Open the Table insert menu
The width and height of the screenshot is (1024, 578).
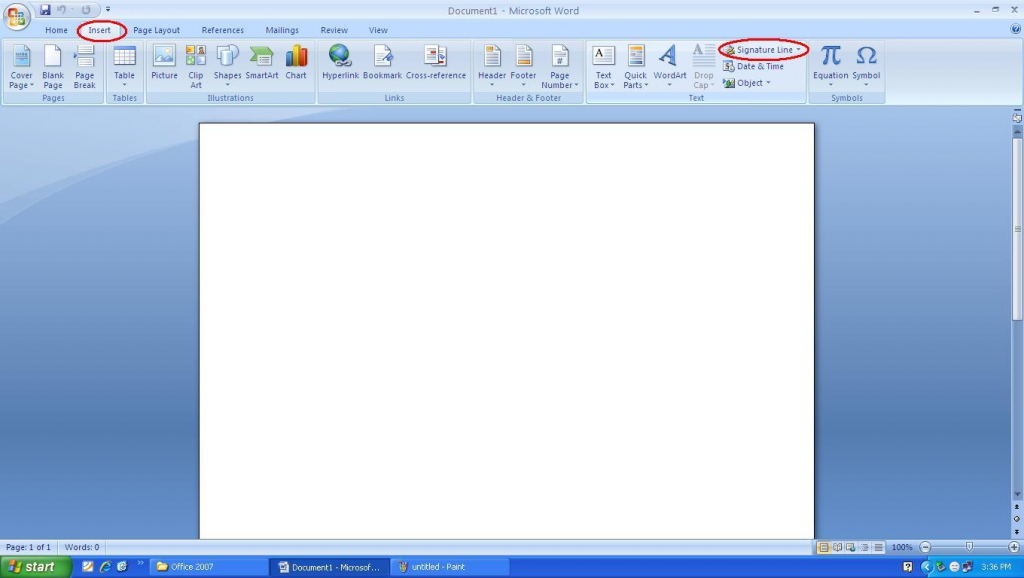(124, 67)
